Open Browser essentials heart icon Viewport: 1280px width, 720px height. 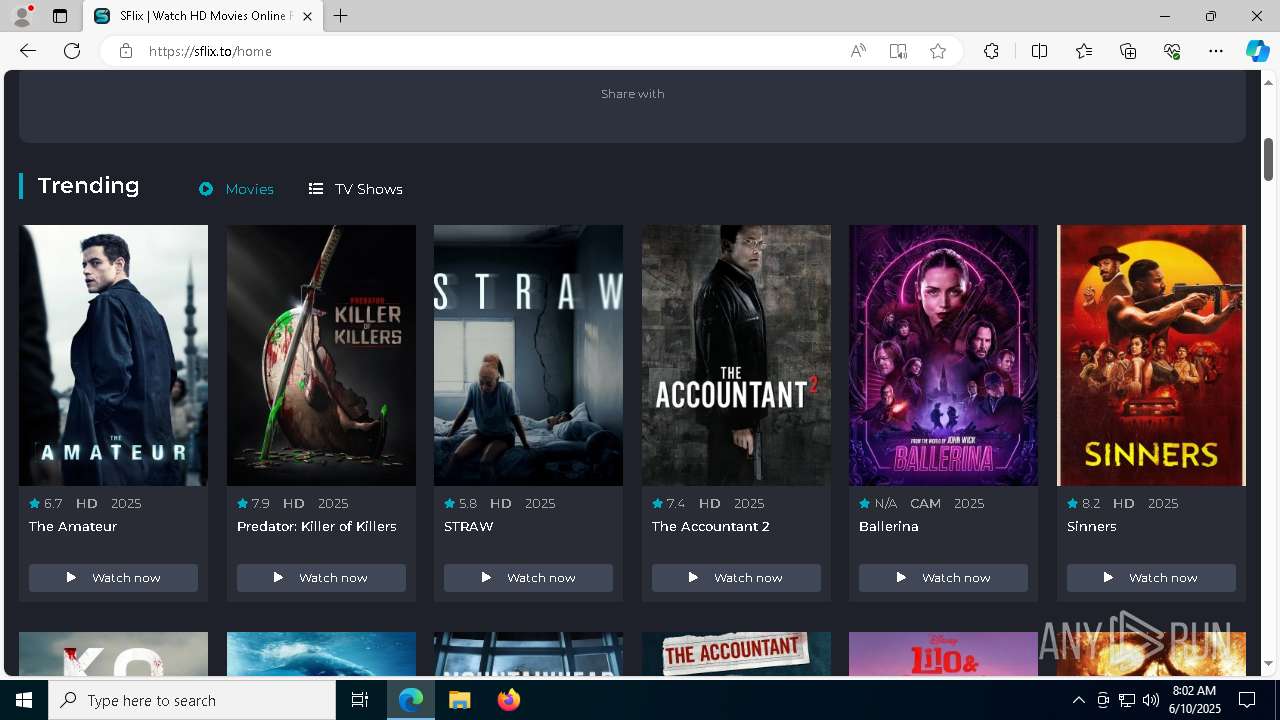tap(1172, 51)
